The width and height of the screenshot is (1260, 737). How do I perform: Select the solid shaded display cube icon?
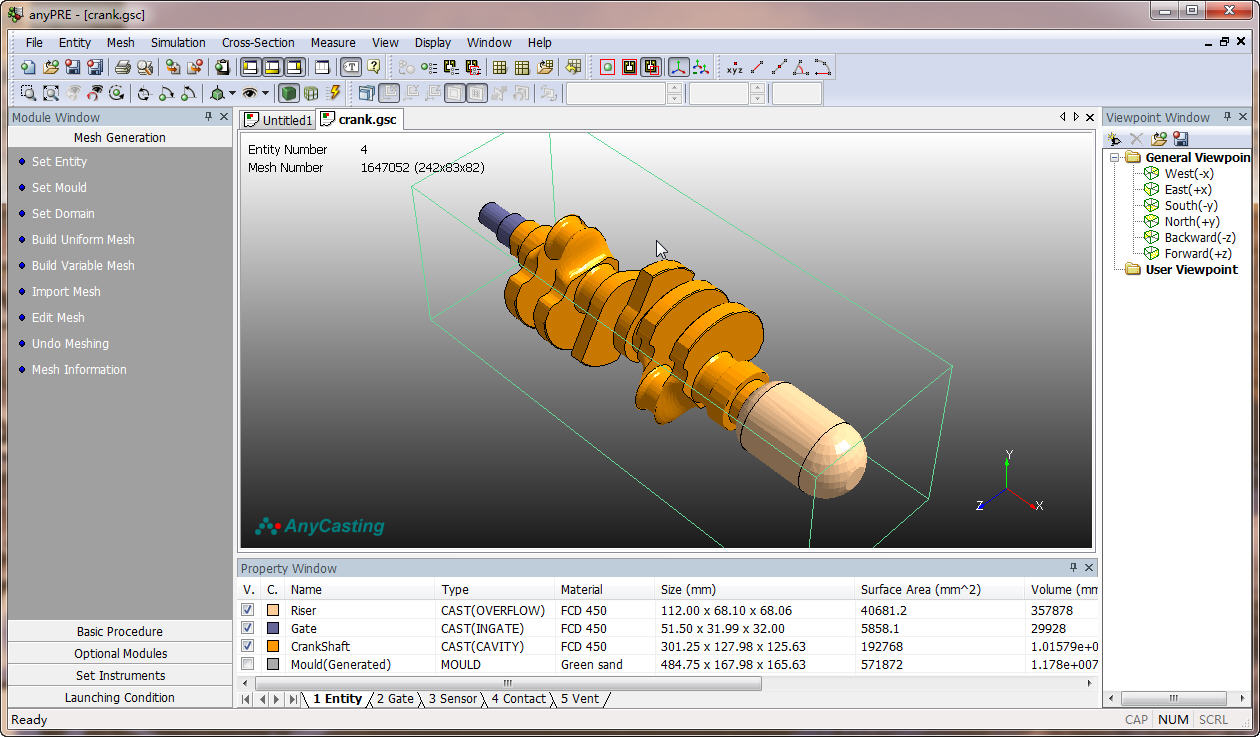pyautogui.click(x=289, y=93)
